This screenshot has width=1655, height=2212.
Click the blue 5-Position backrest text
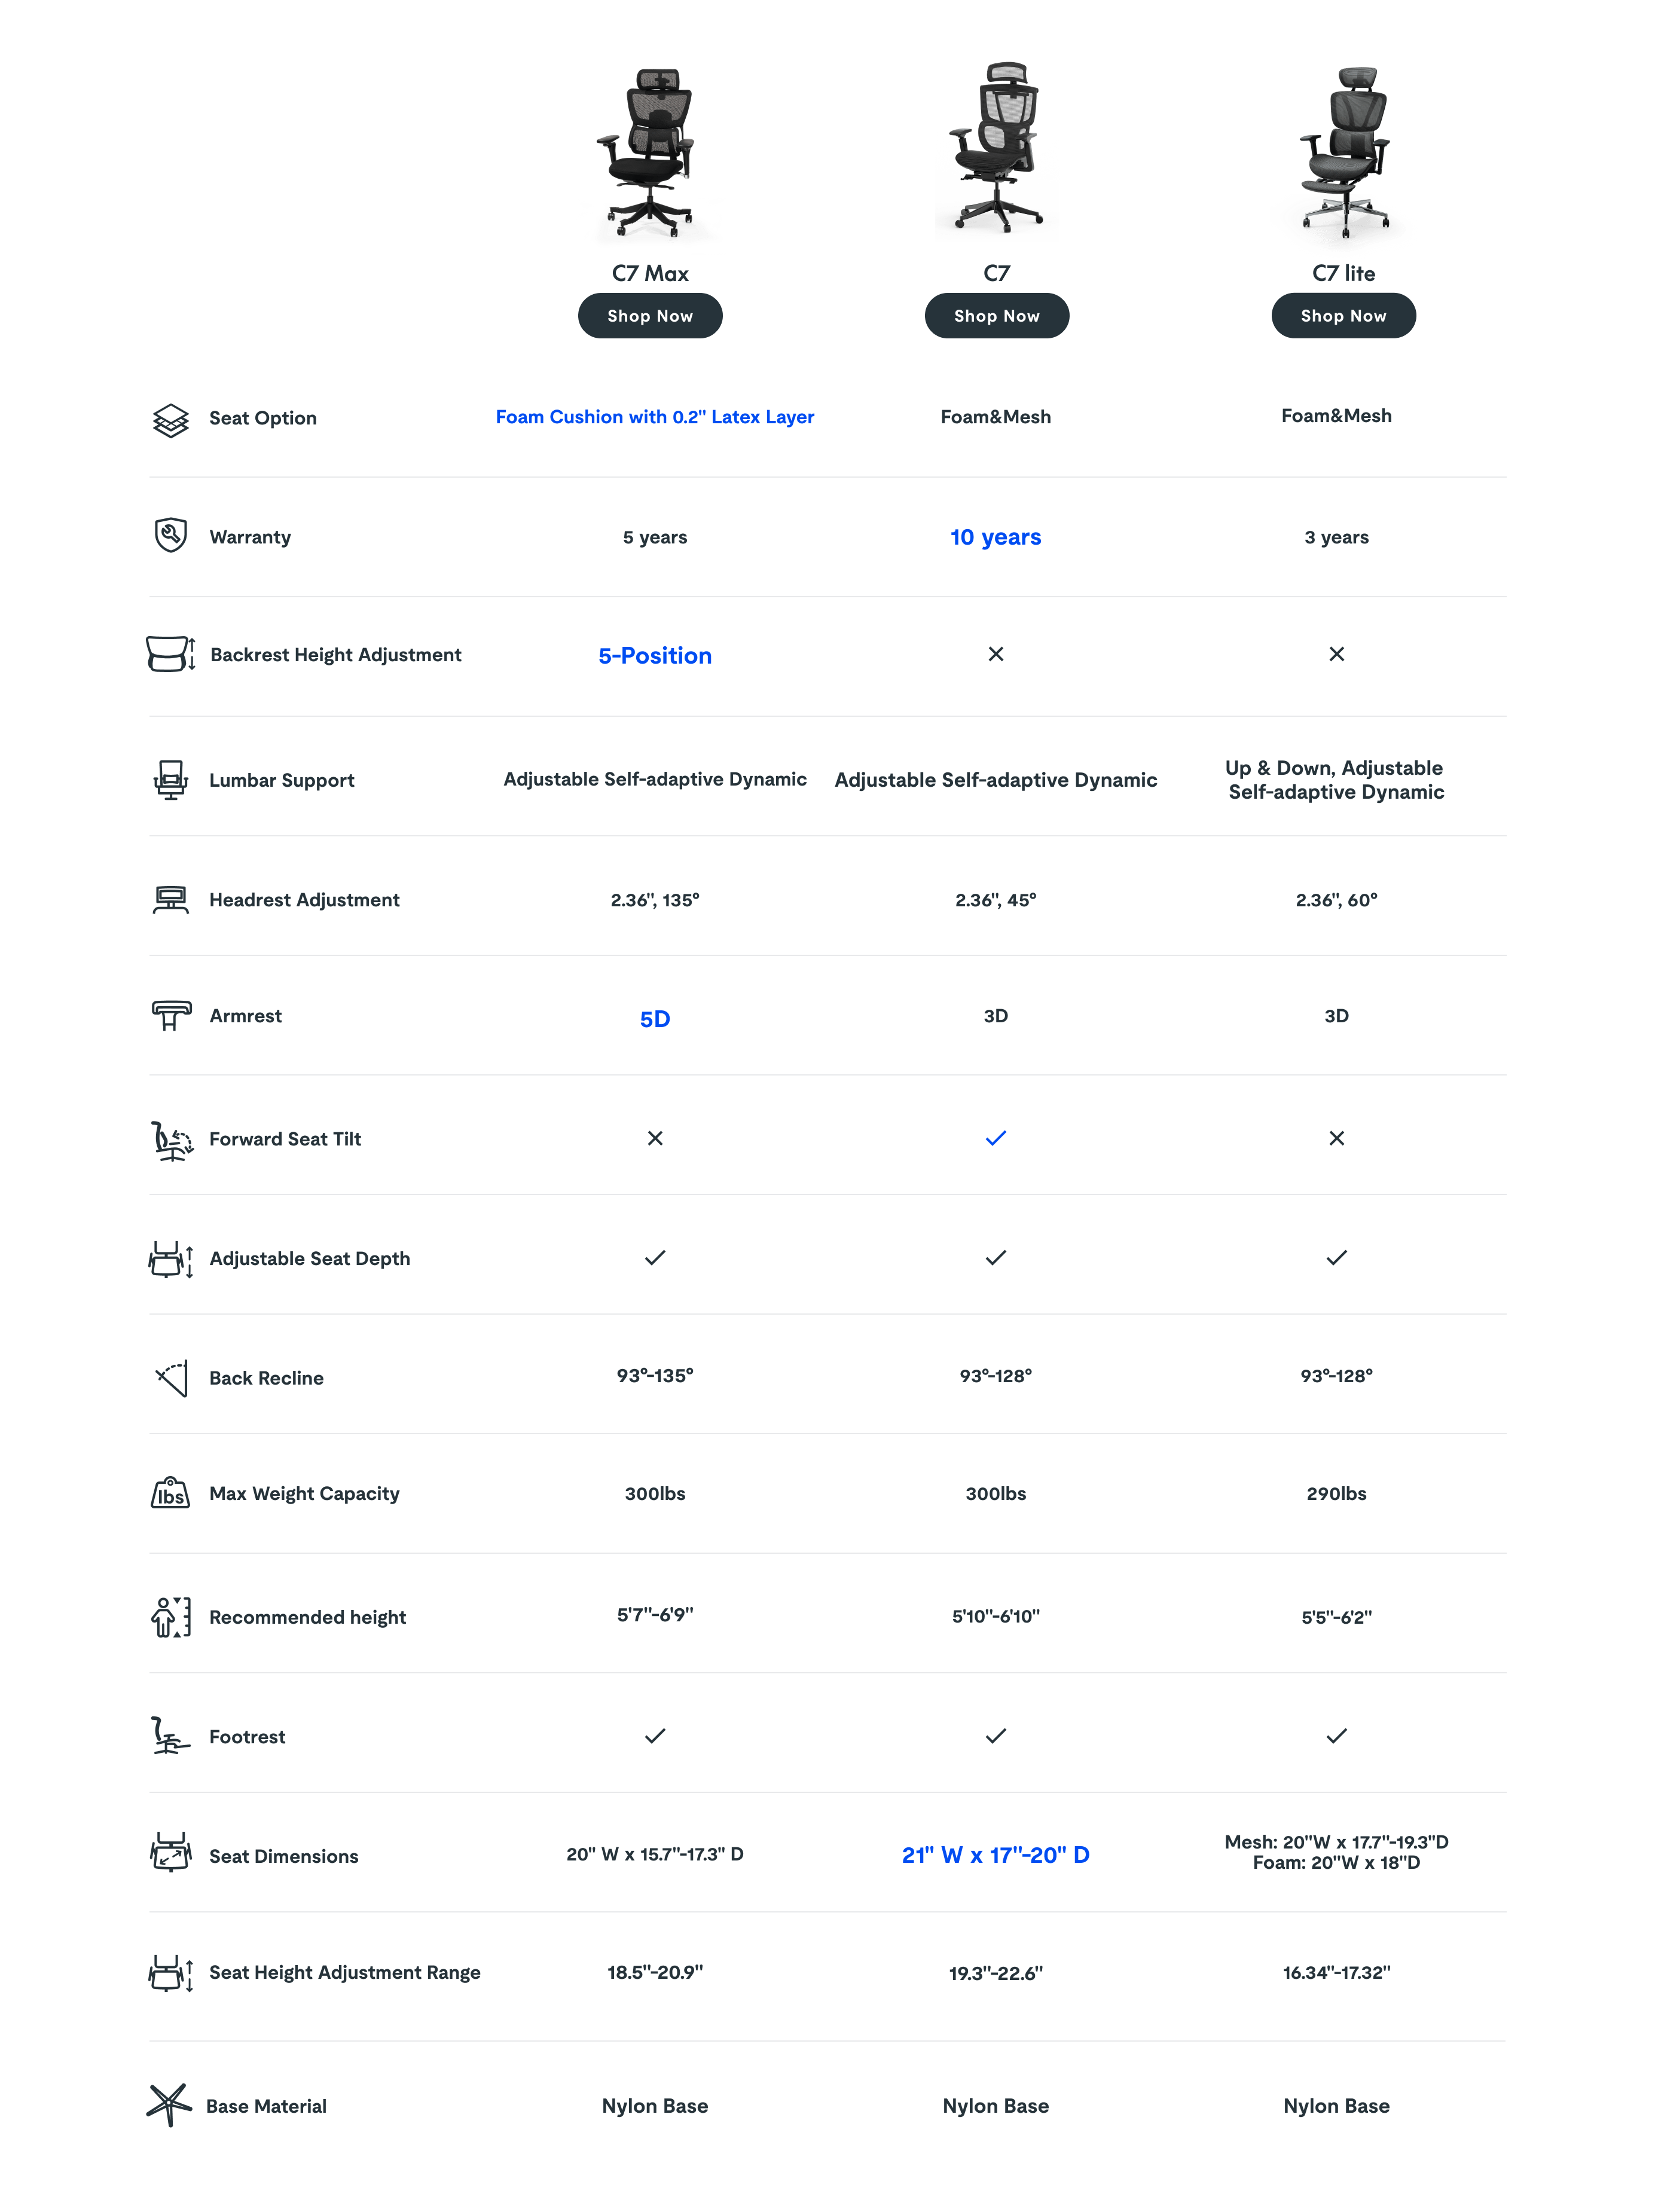coord(655,656)
